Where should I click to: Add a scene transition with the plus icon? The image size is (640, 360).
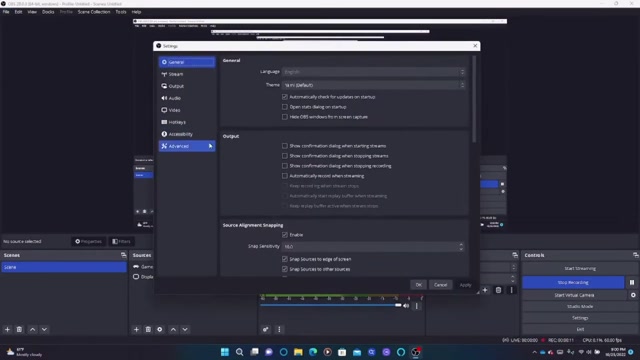(x=485, y=290)
